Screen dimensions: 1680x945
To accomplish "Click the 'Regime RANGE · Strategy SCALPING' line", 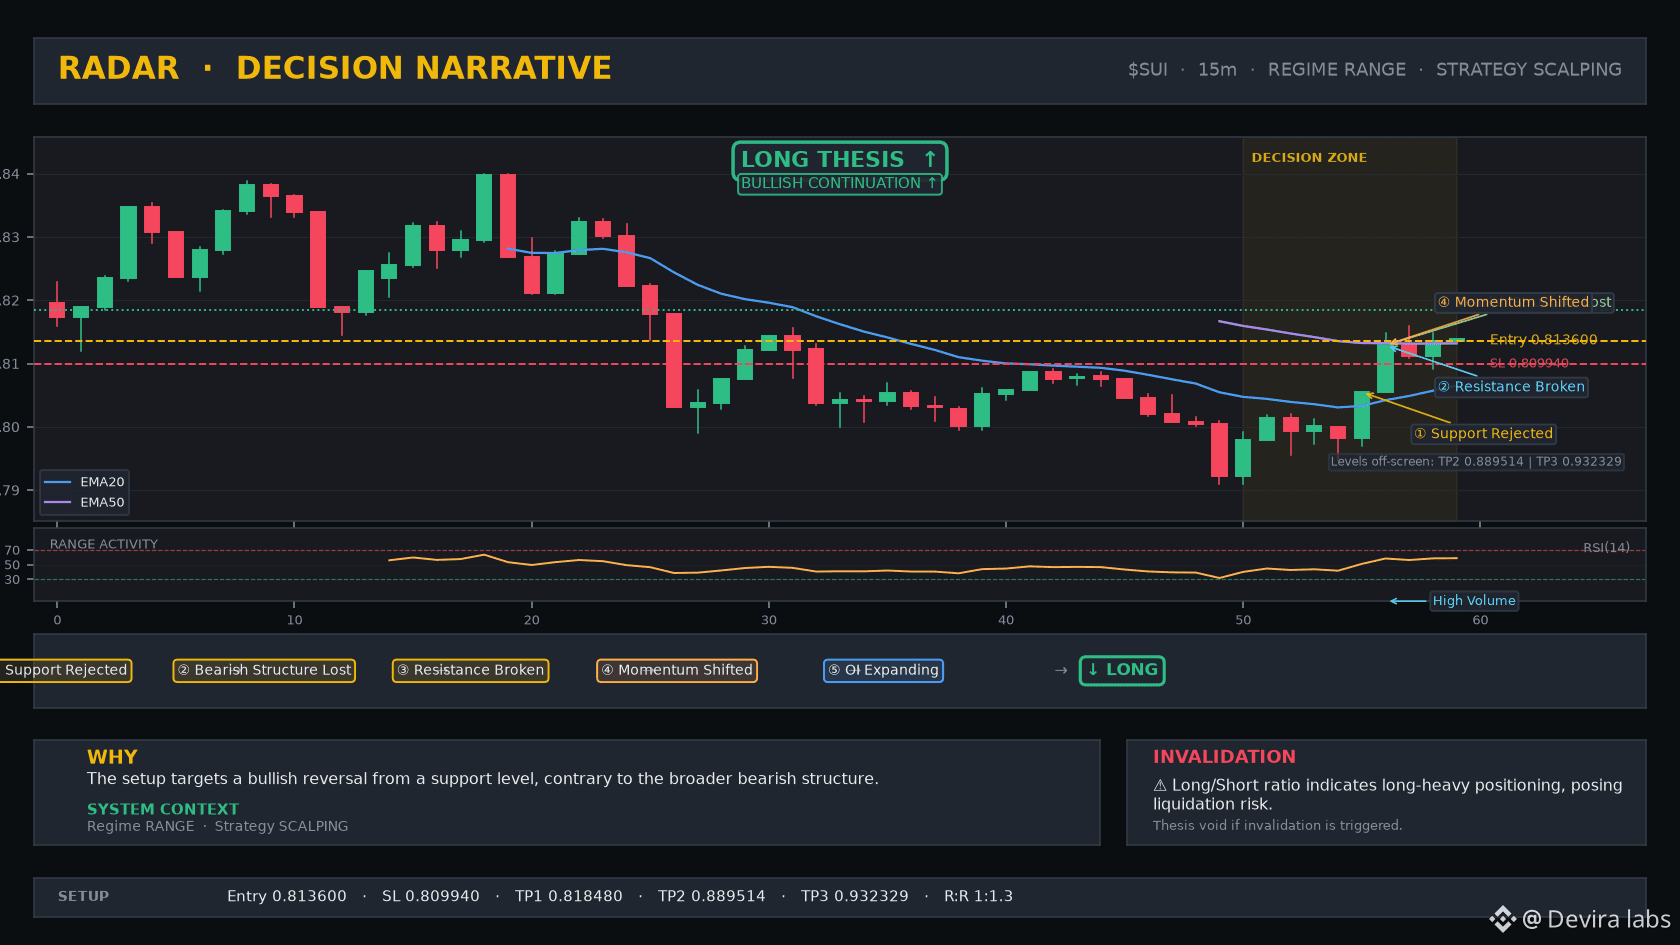I will [x=217, y=826].
